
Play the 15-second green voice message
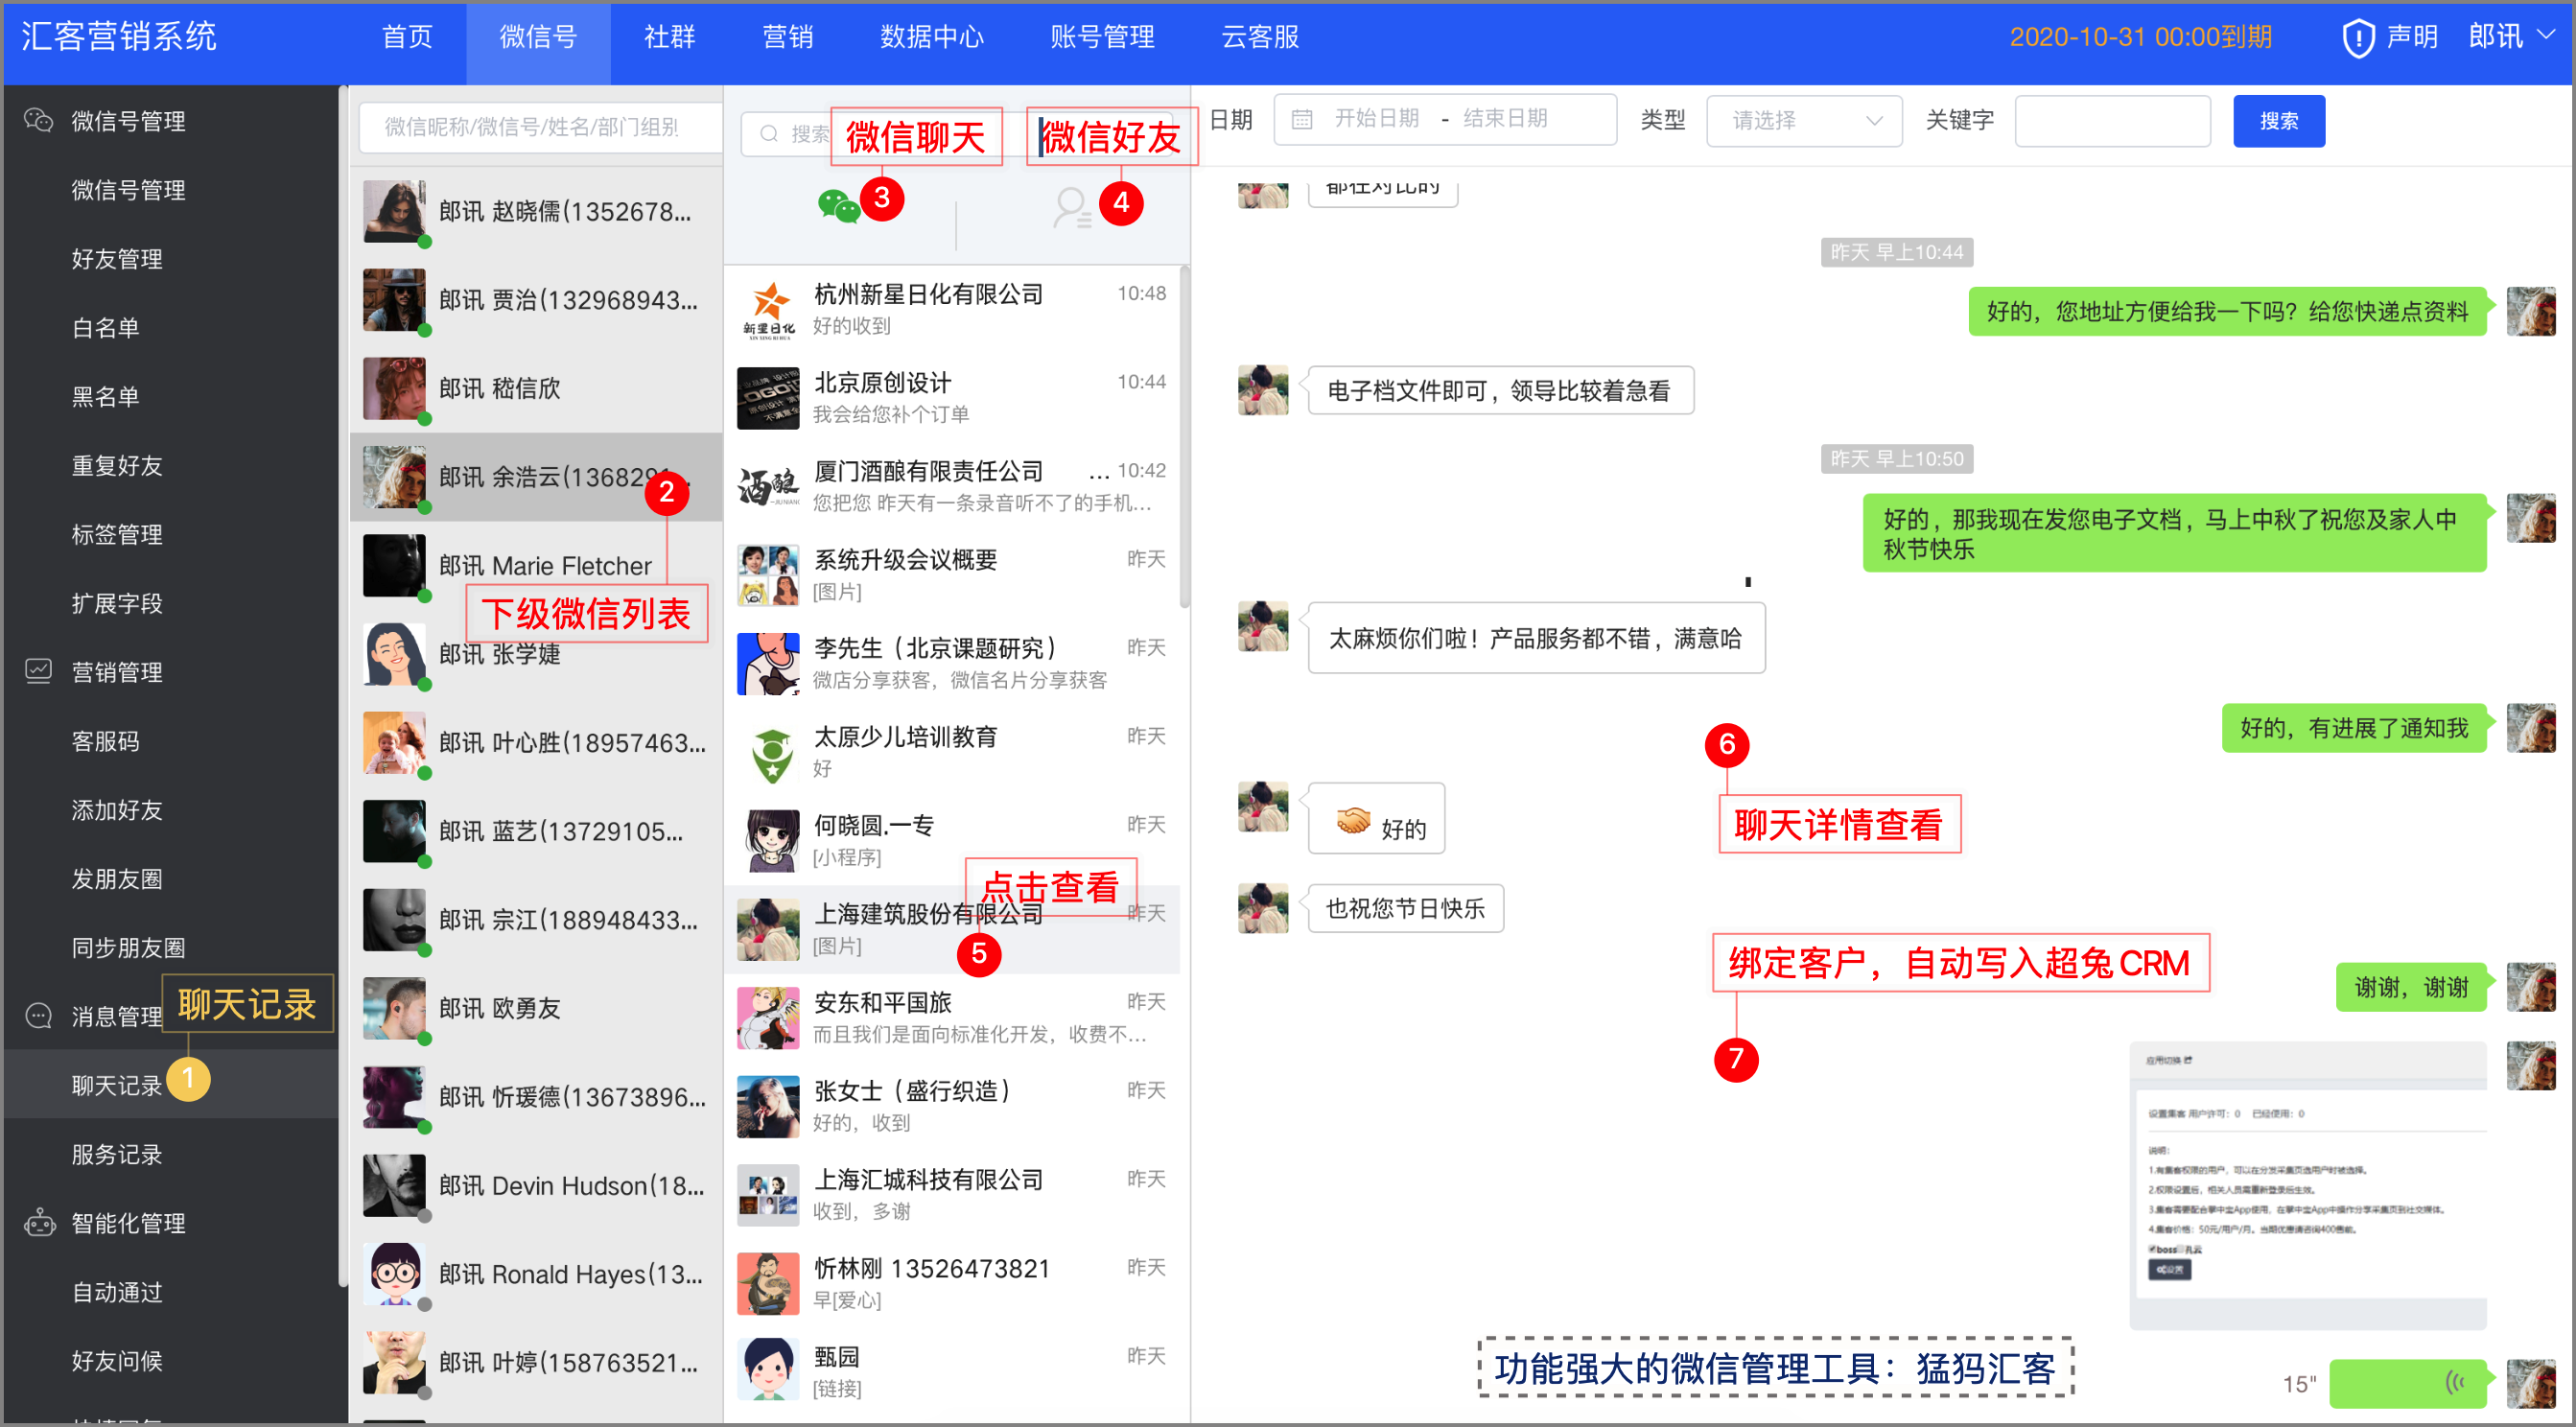pos(2406,1383)
